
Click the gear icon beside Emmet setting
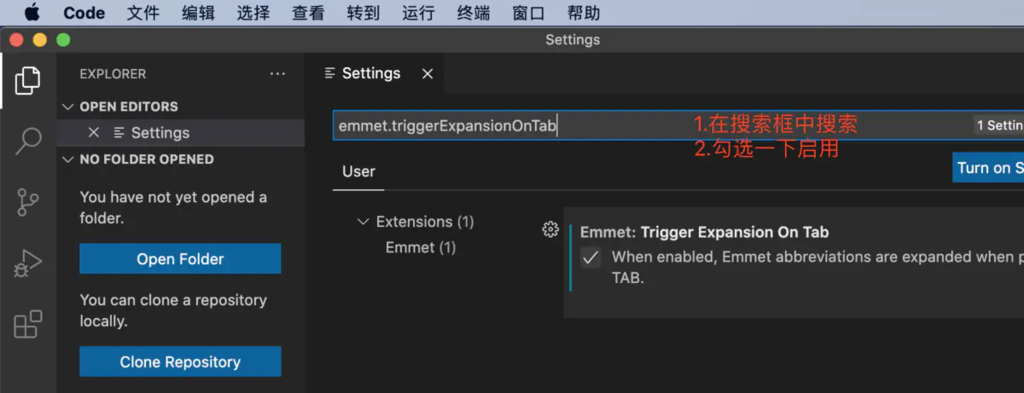click(551, 229)
